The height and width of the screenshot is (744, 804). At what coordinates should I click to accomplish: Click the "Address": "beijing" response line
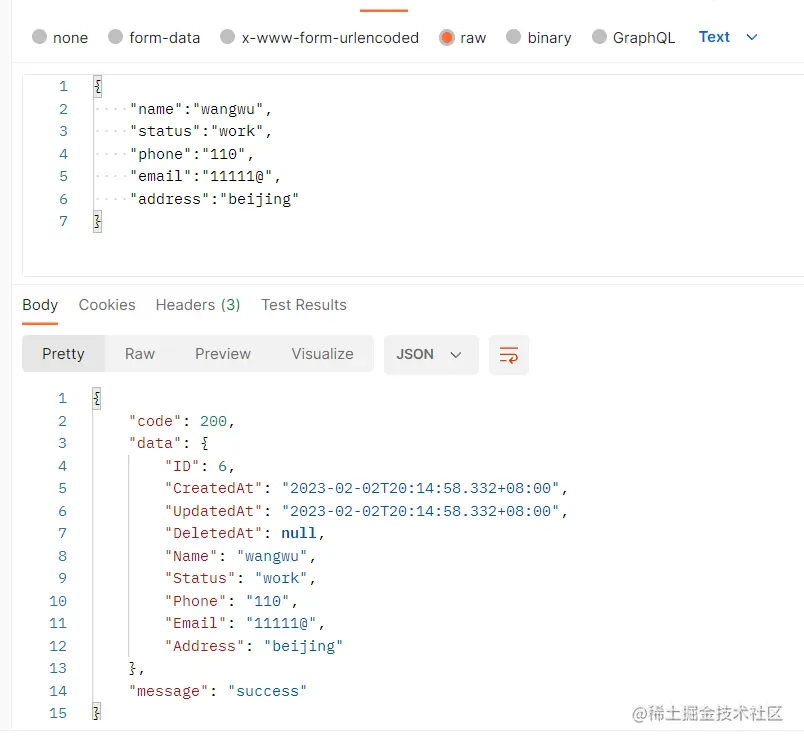tap(254, 646)
